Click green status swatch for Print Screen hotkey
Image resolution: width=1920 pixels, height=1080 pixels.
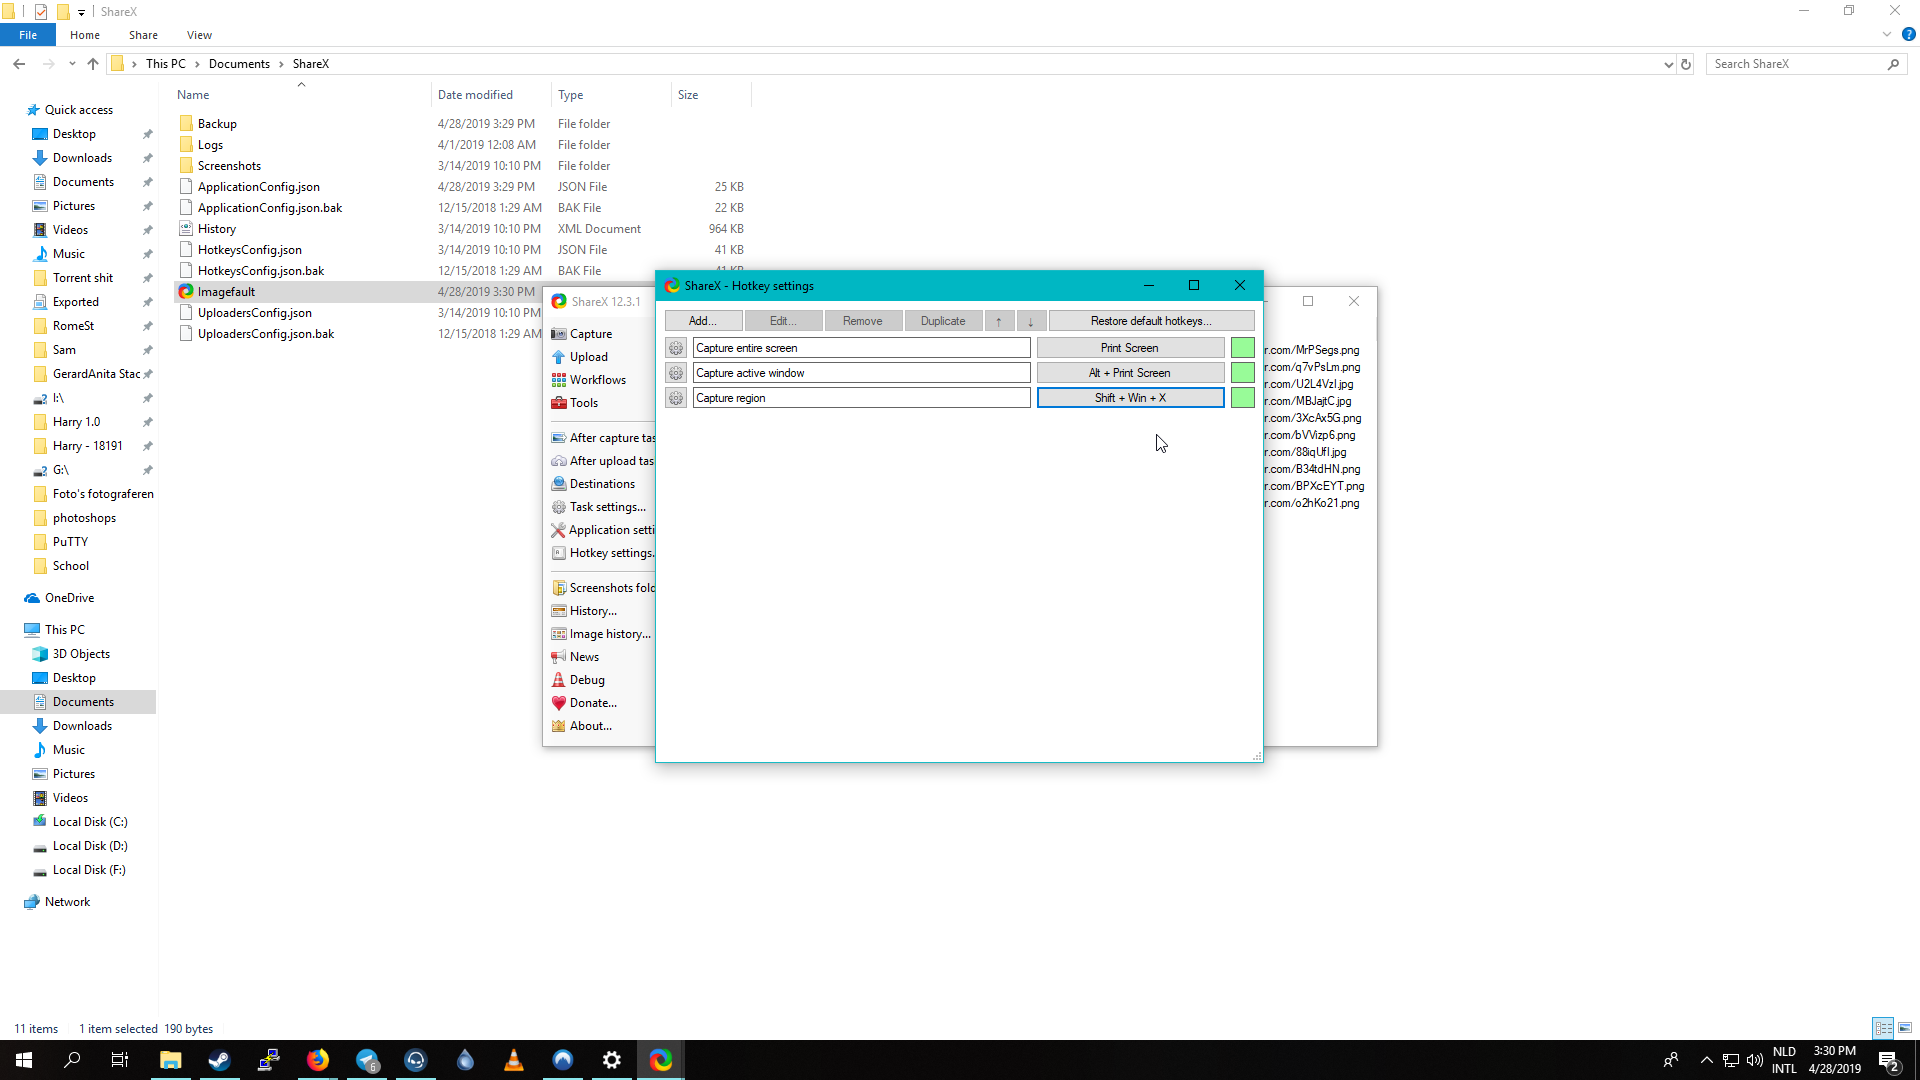pos(1242,348)
